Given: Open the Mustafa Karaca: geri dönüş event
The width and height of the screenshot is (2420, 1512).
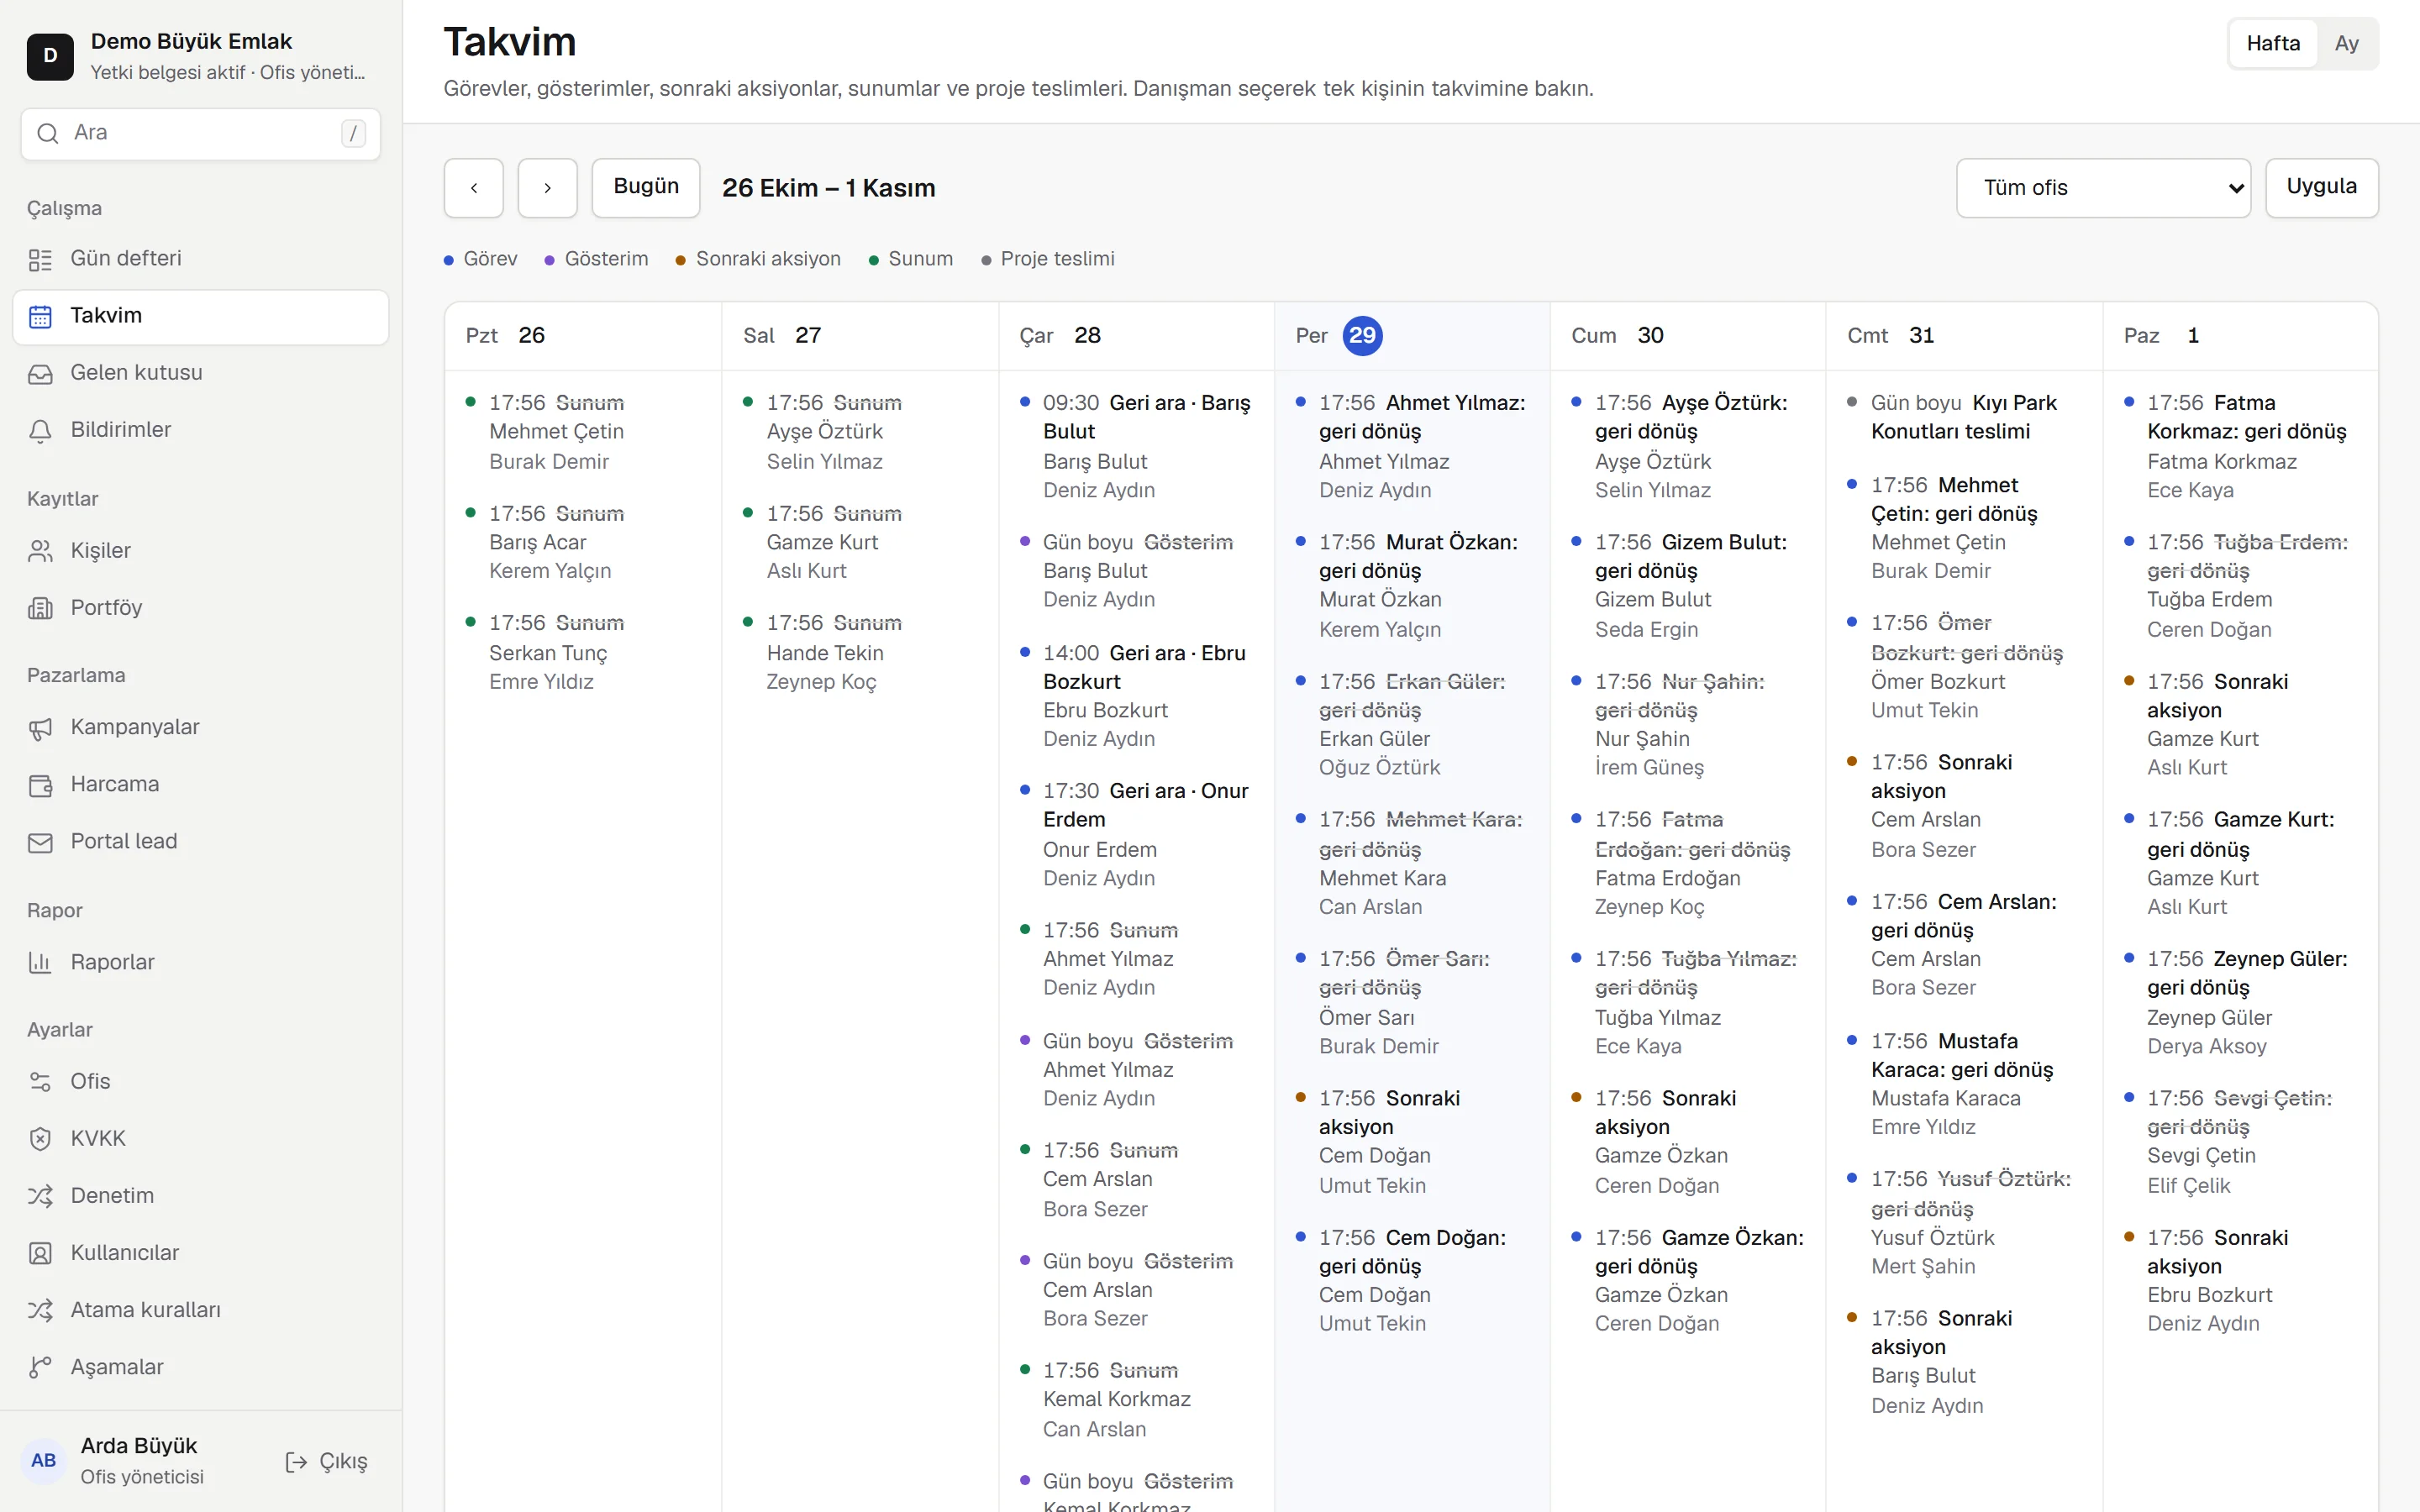Looking at the screenshot, I should [x=1963, y=1084].
